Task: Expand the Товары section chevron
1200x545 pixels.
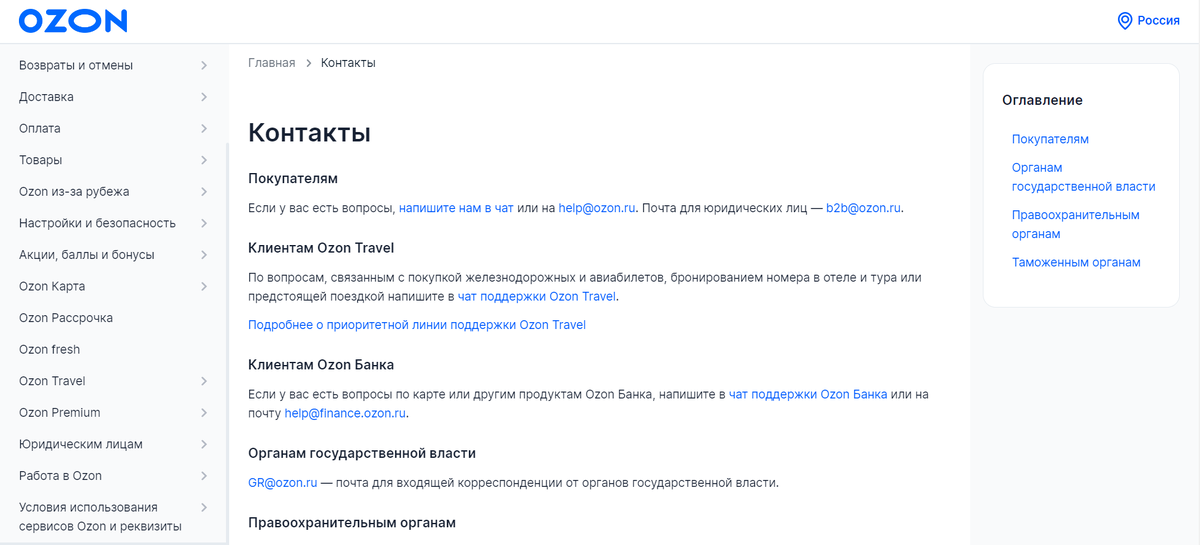Action: click(x=204, y=160)
